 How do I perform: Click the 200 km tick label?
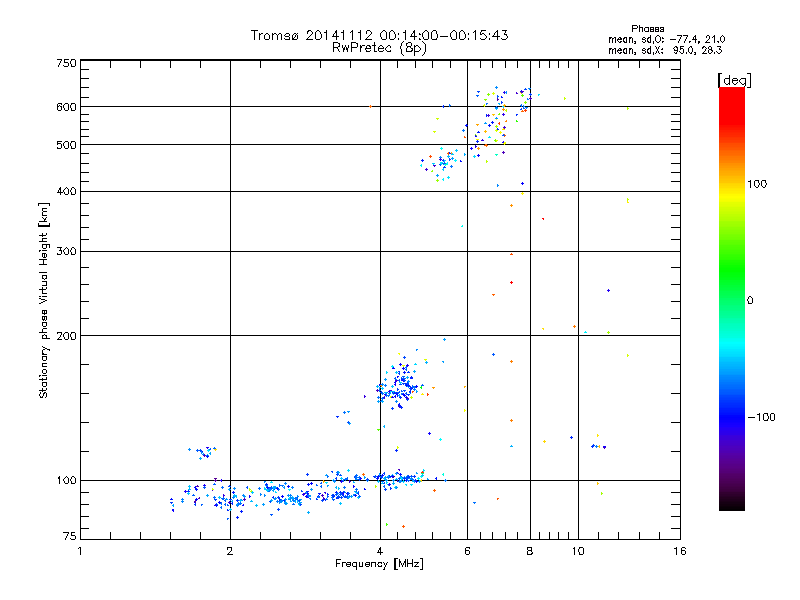pos(66,336)
